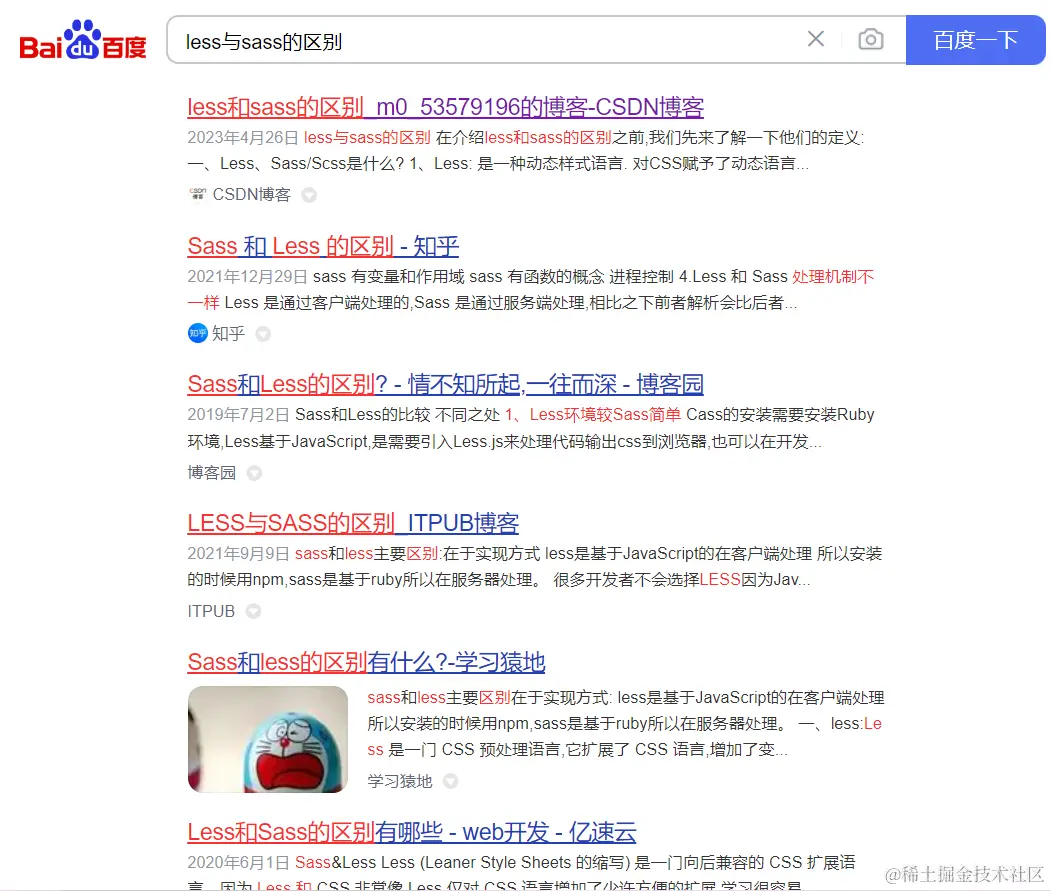Click the Doraemon thumbnail image
1051x891 pixels.
pyautogui.click(x=268, y=739)
